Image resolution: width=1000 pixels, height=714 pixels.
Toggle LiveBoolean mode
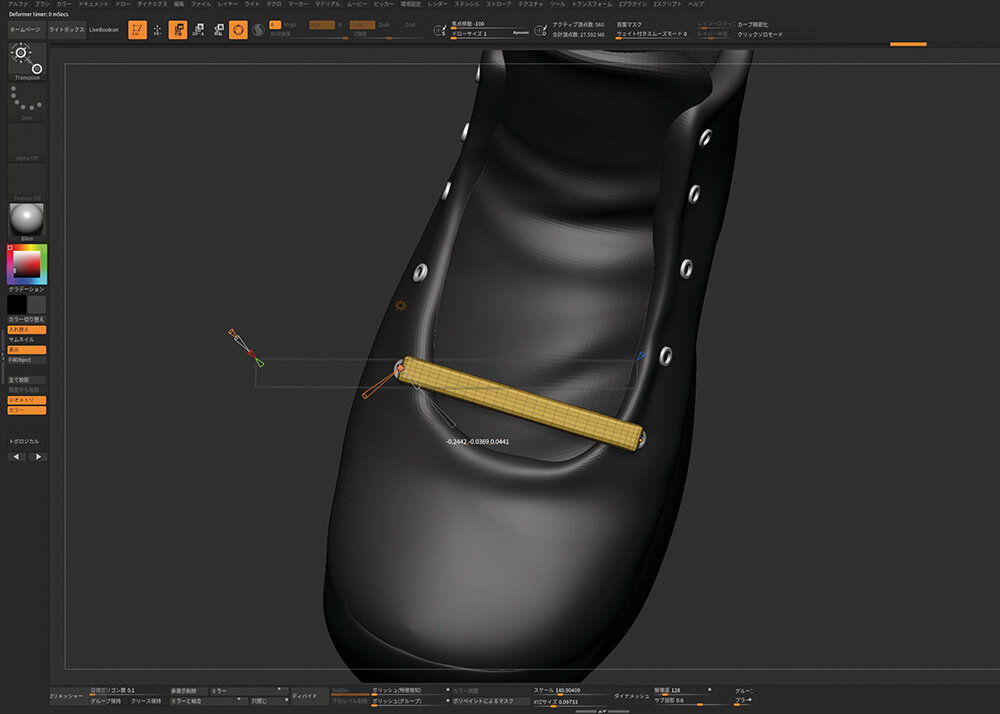click(x=104, y=30)
